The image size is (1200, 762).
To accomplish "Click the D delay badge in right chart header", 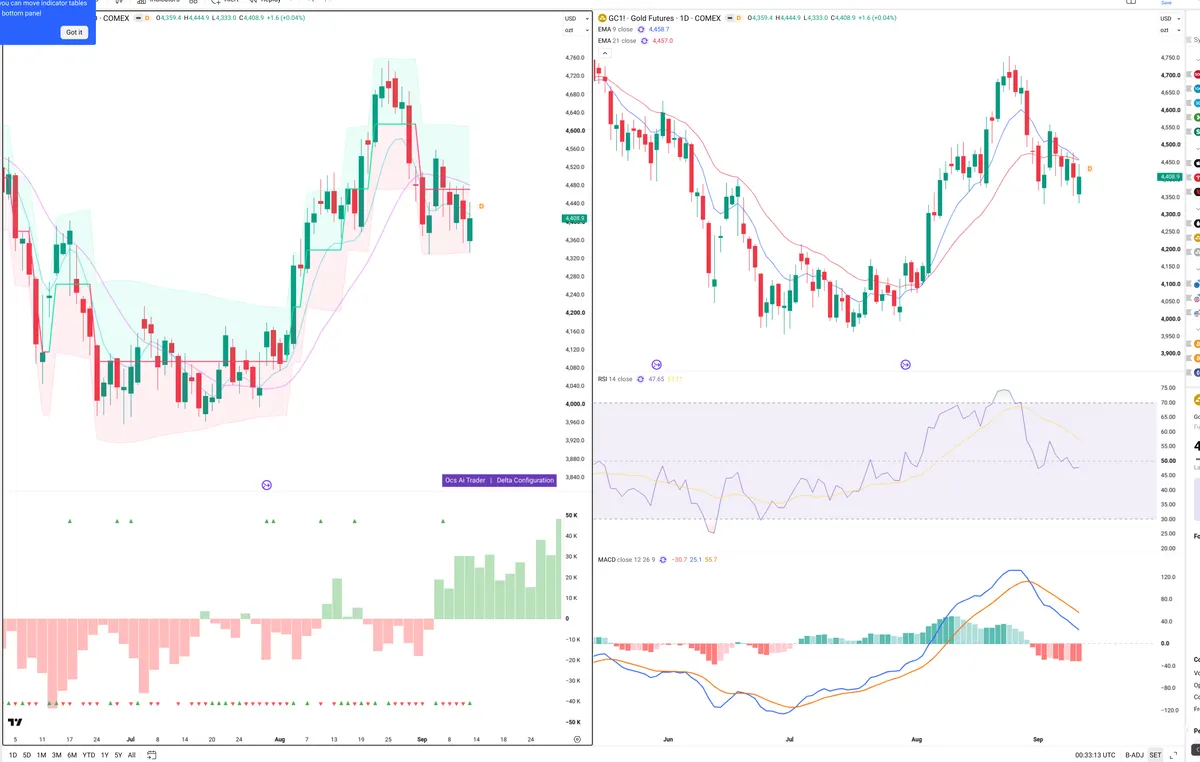I will (739, 18).
